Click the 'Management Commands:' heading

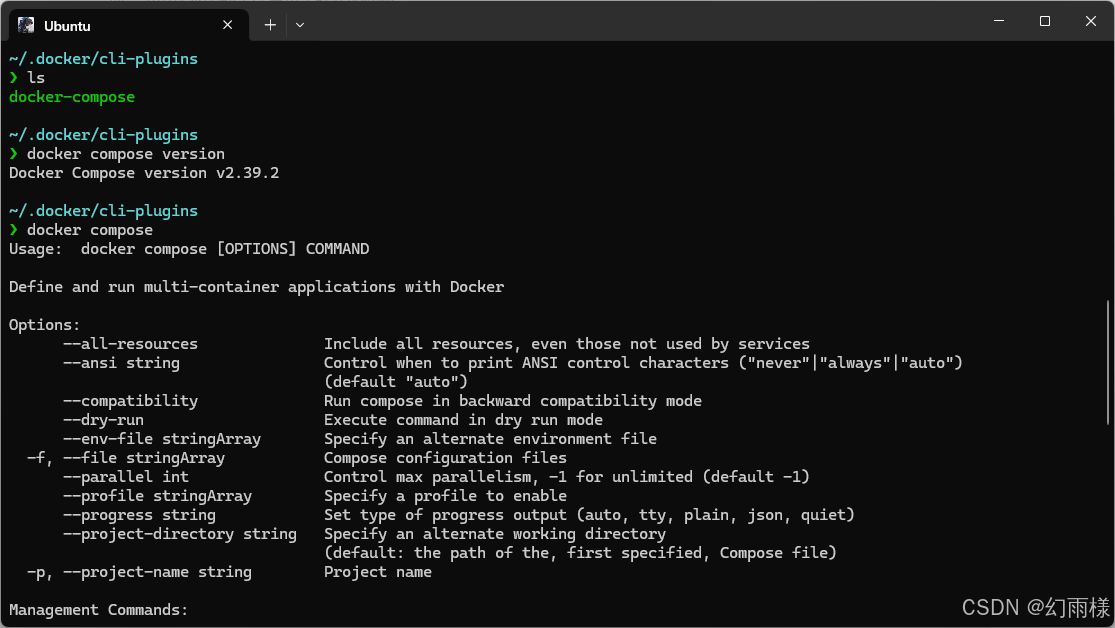pos(98,610)
